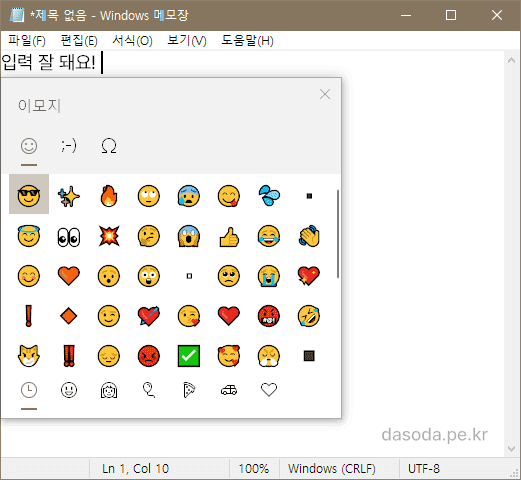Choose the red exclamation mark emoji
Image resolution: width=521 pixels, height=480 pixels.
pos(29,316)
